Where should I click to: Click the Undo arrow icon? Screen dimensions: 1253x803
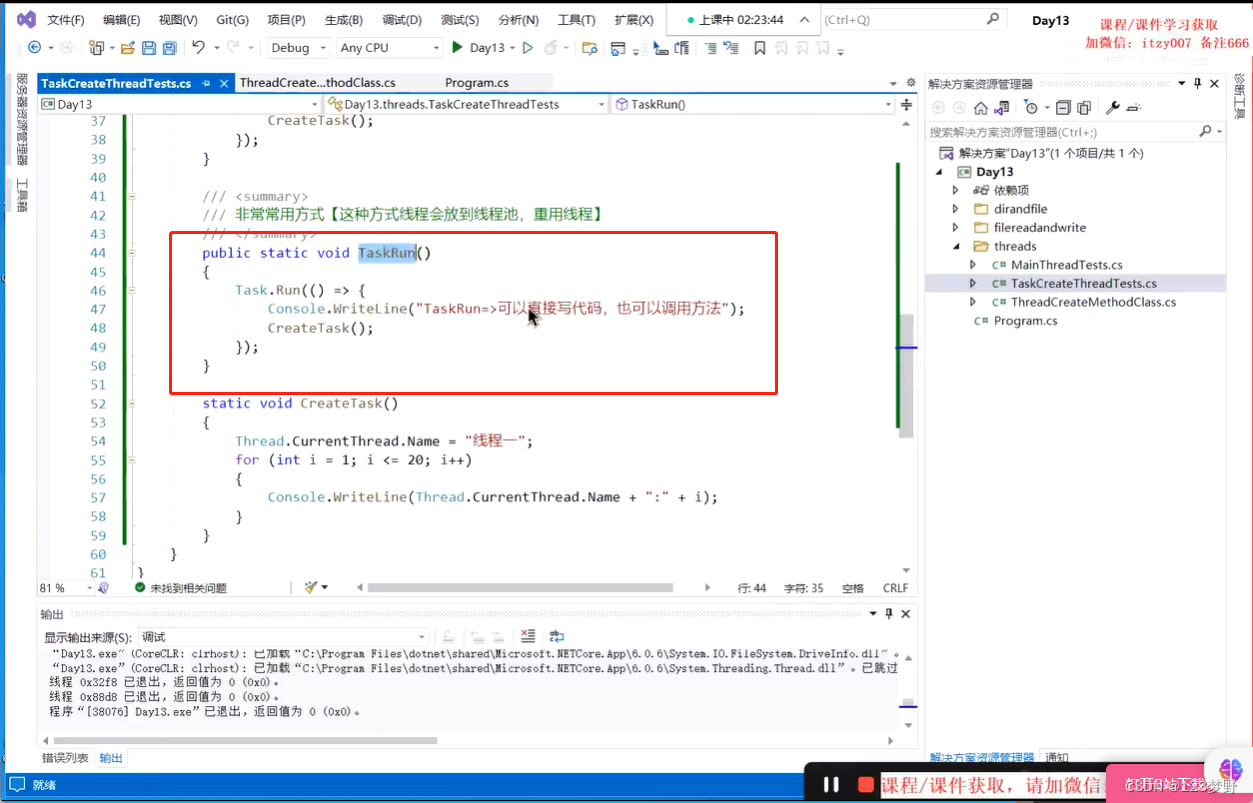tap(198, 47)
